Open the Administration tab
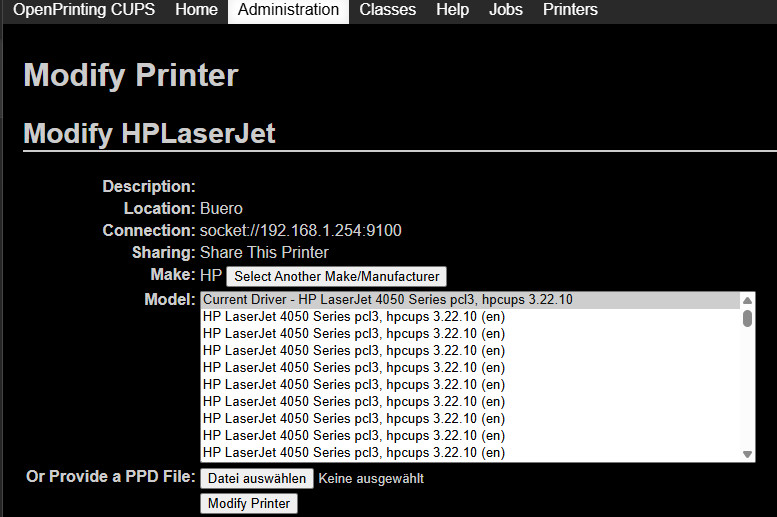This screenshot has width=777, height=517. [x=288, y=10]
